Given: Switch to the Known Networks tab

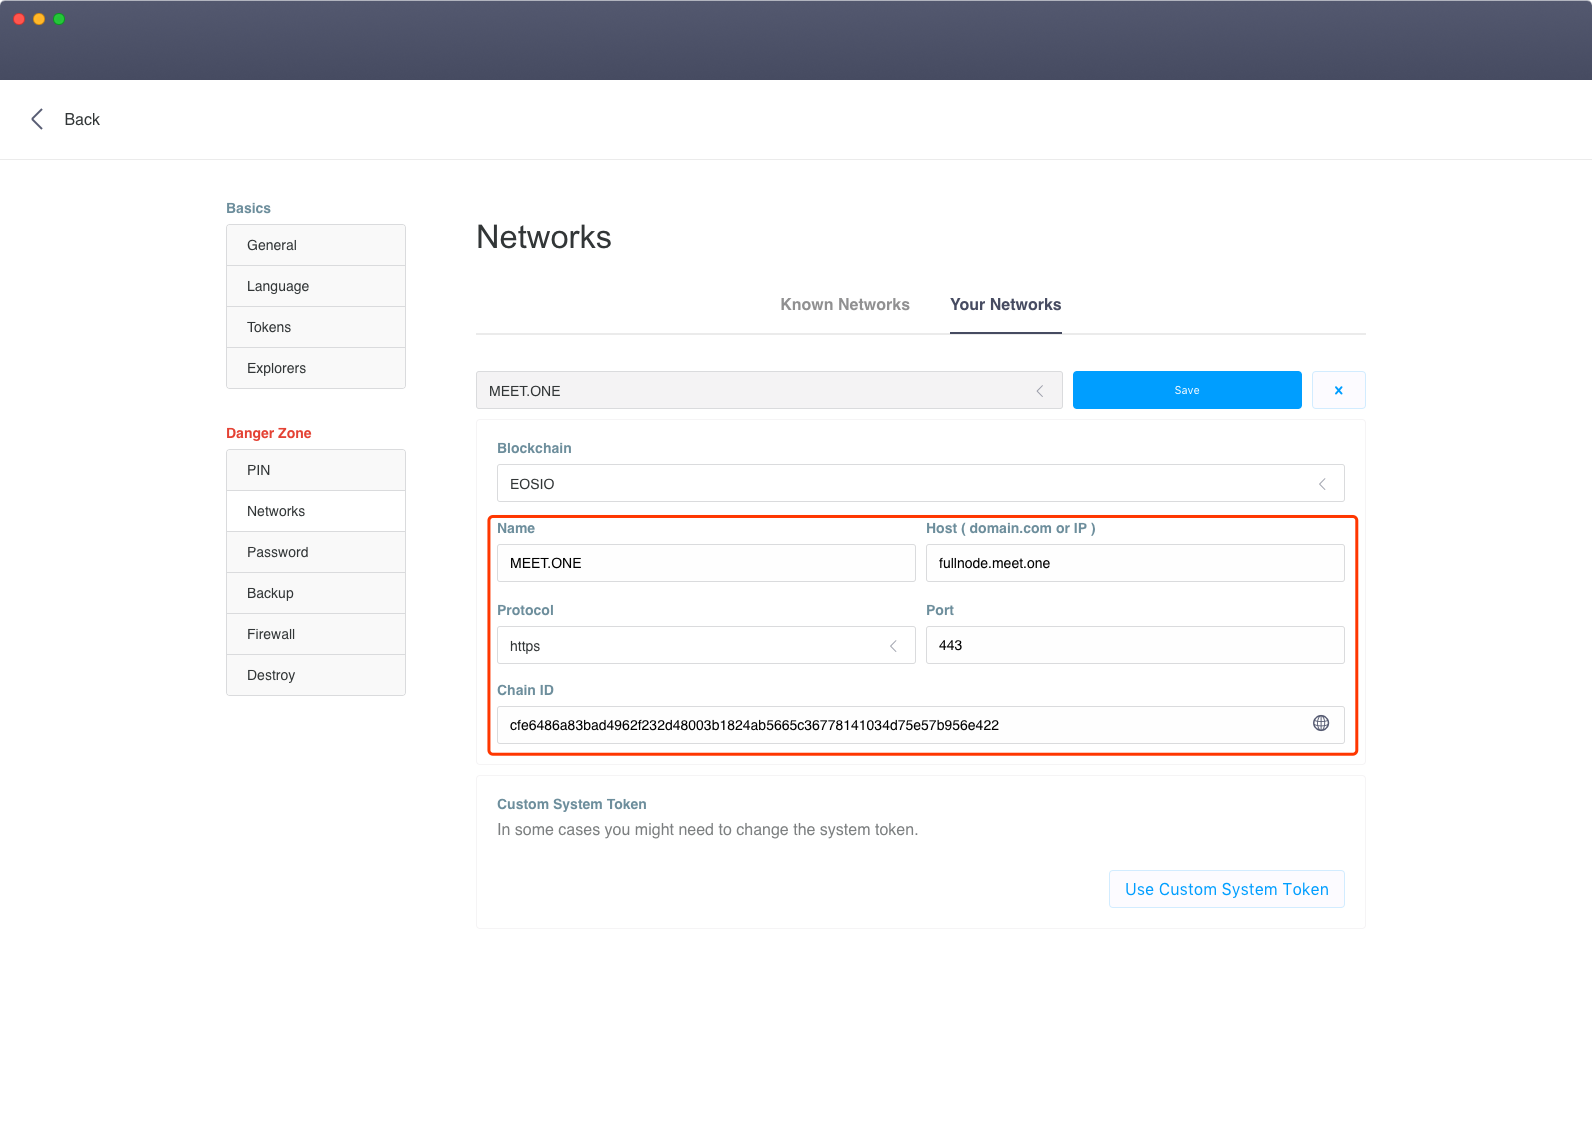Looking at the screenshot, I should (x=845, y=304).
